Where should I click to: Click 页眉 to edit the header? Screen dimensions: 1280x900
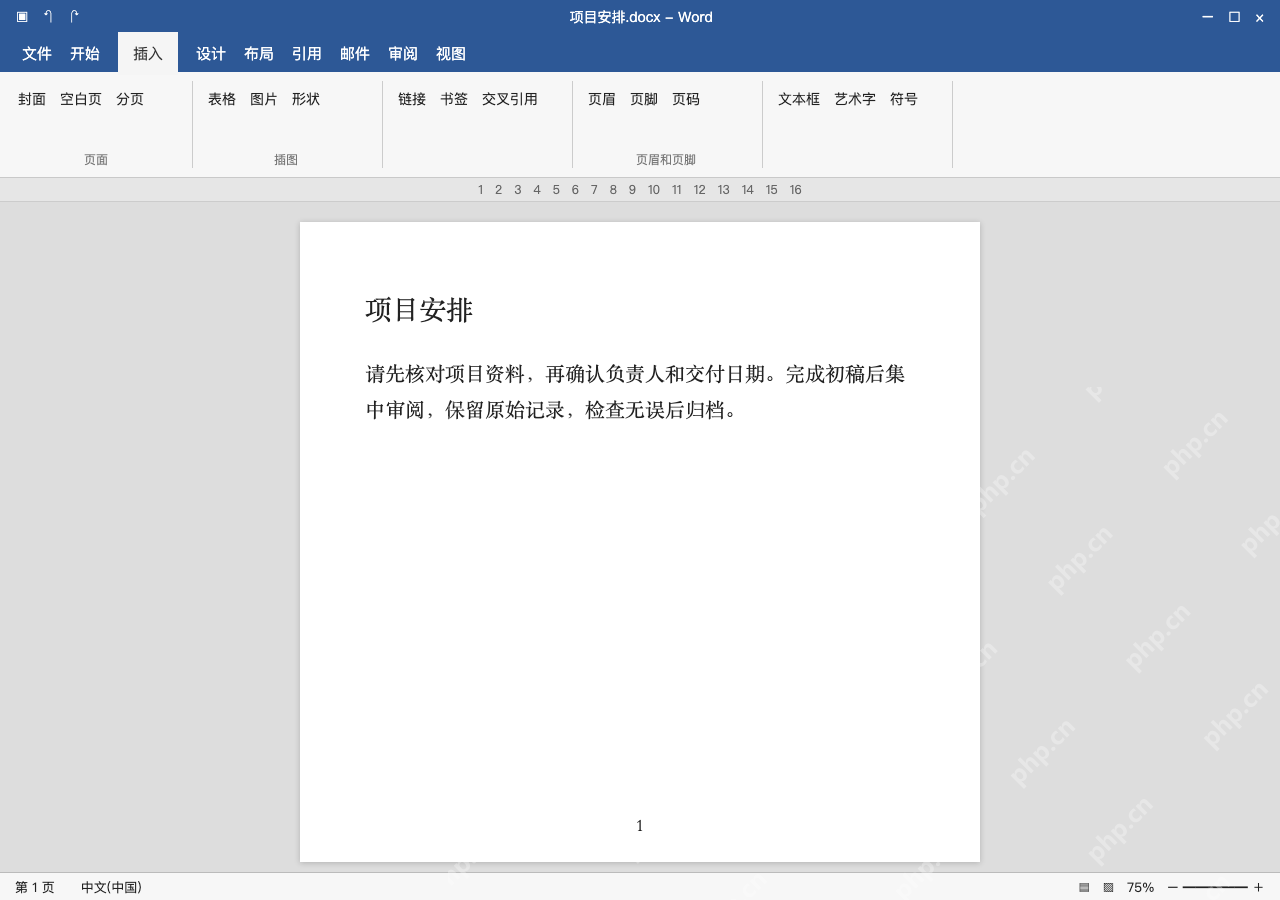tap(602, 99)
